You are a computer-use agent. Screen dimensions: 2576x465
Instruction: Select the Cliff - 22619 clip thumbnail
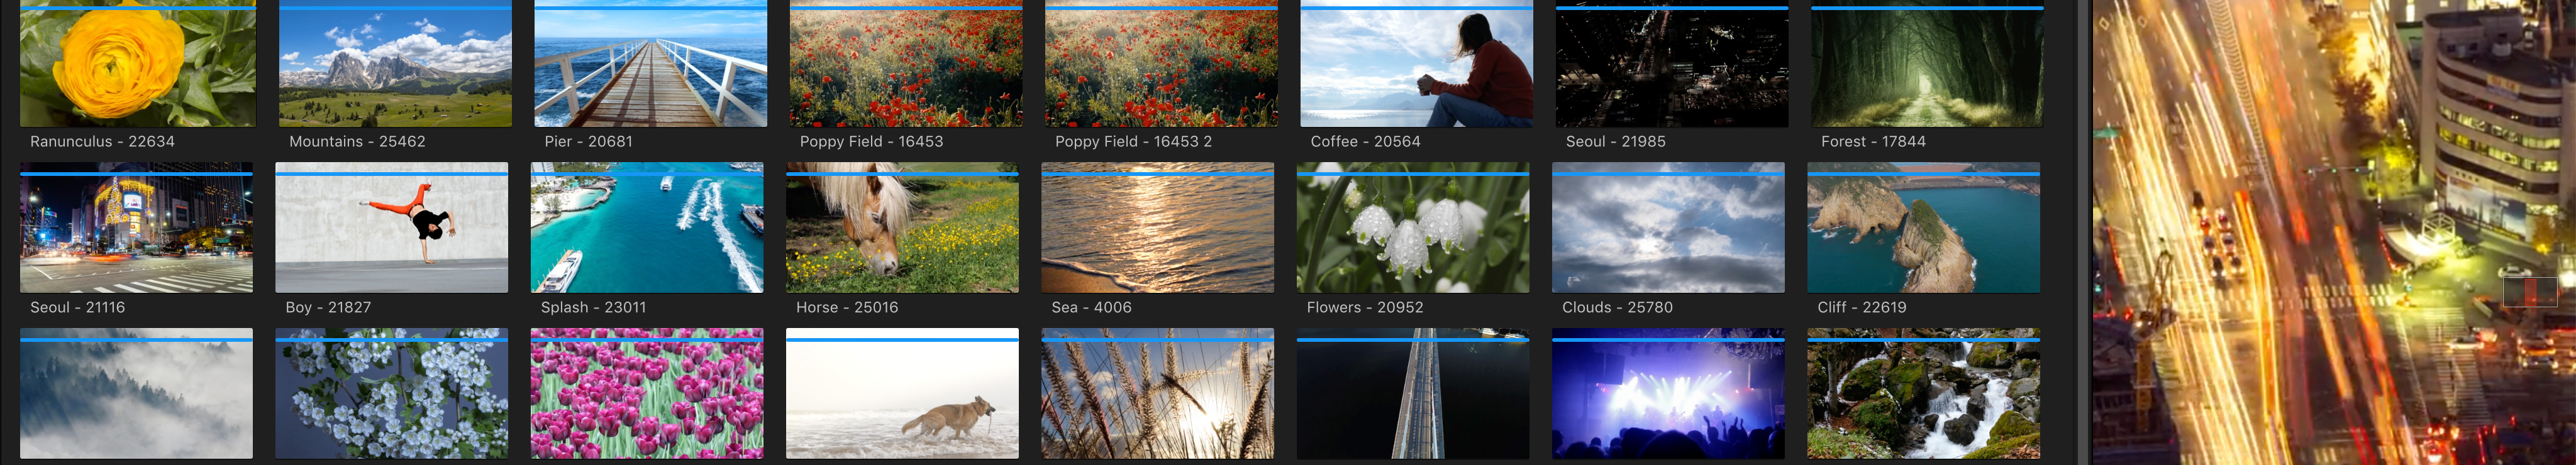click(x=1923, y=228)
